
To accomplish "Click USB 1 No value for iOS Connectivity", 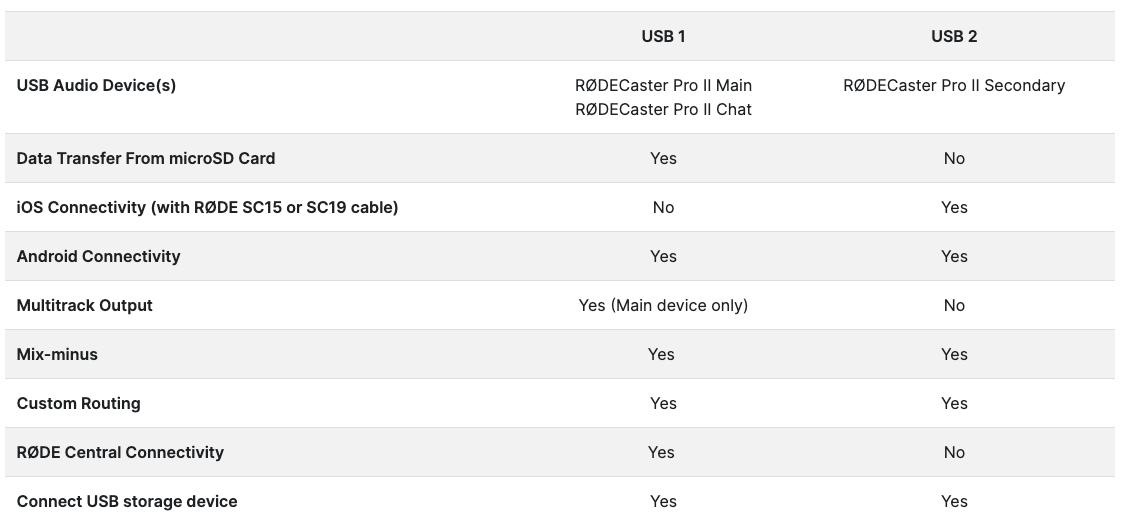I will [663, 207].
